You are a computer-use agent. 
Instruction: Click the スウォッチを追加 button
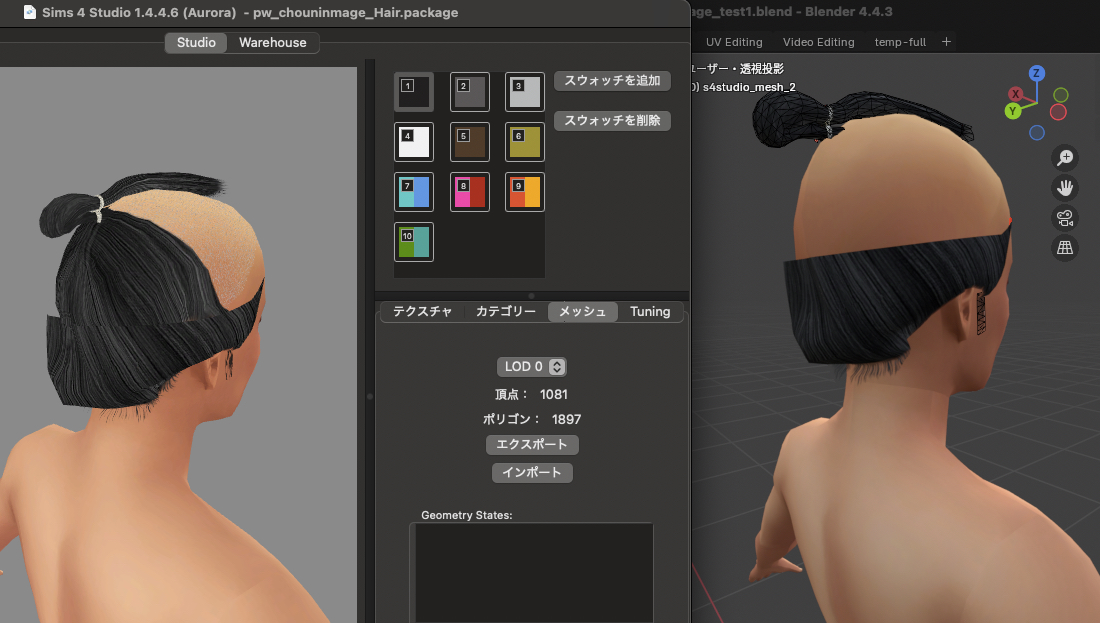click(612, 81)
